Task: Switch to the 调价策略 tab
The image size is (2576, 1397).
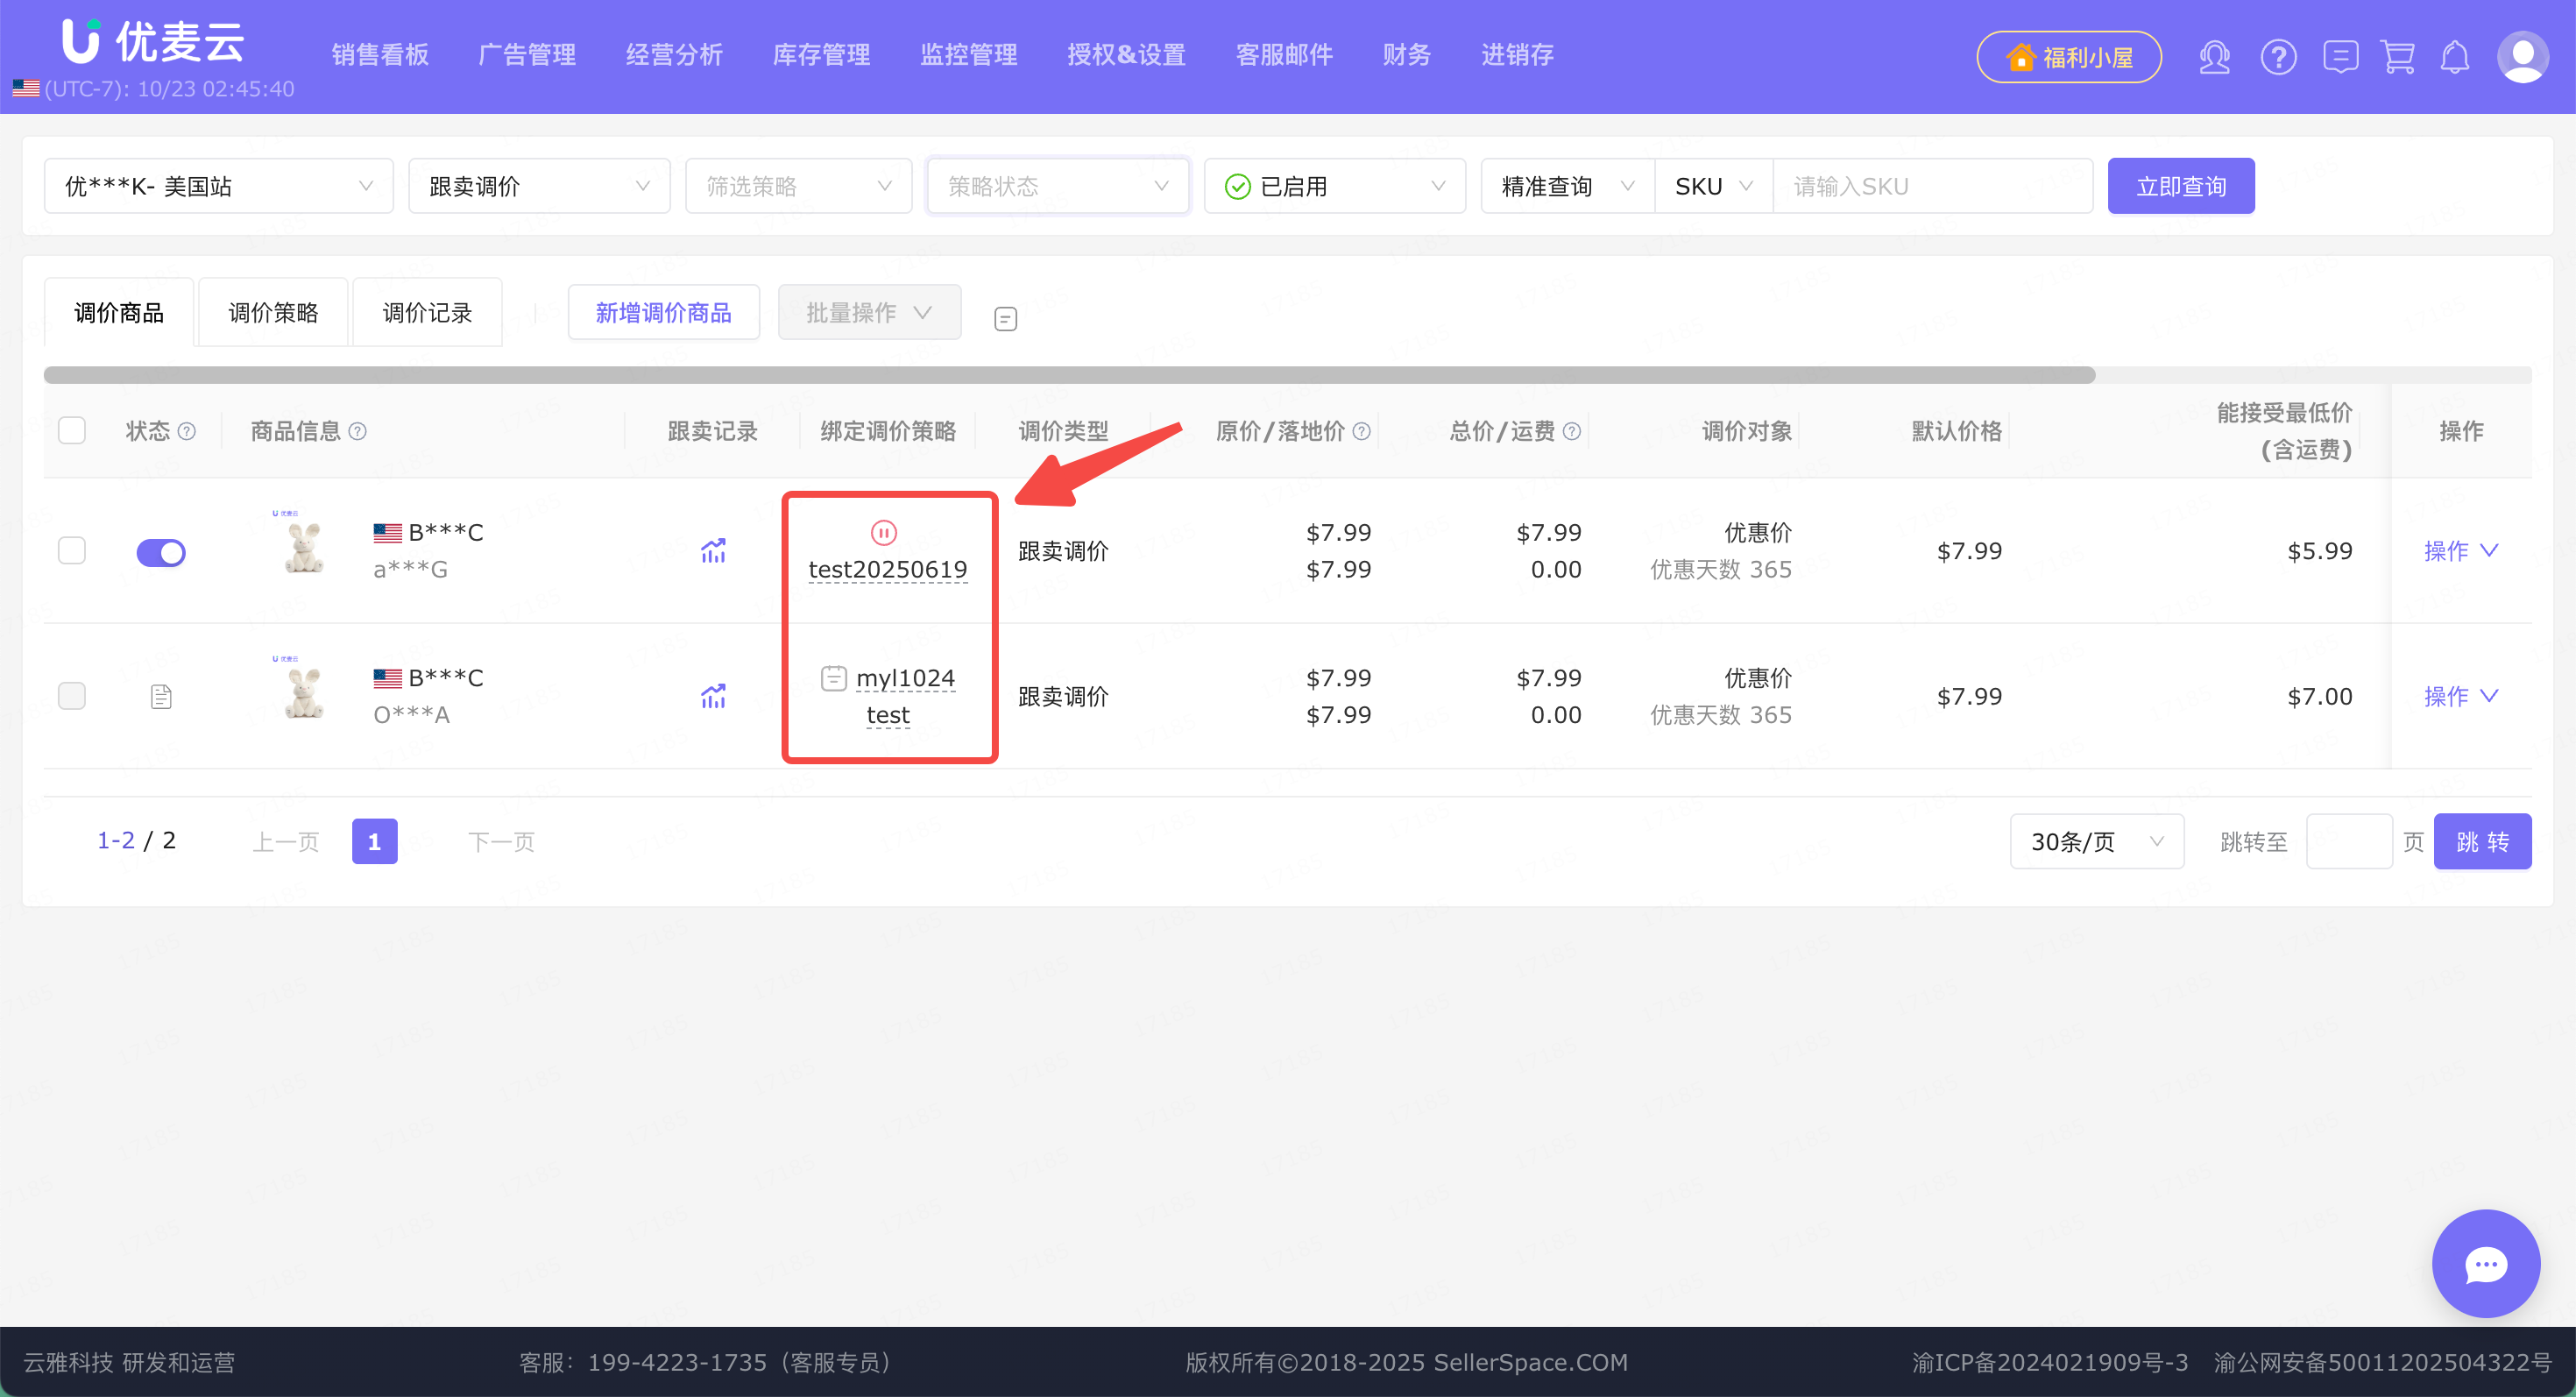Action: 273,313
